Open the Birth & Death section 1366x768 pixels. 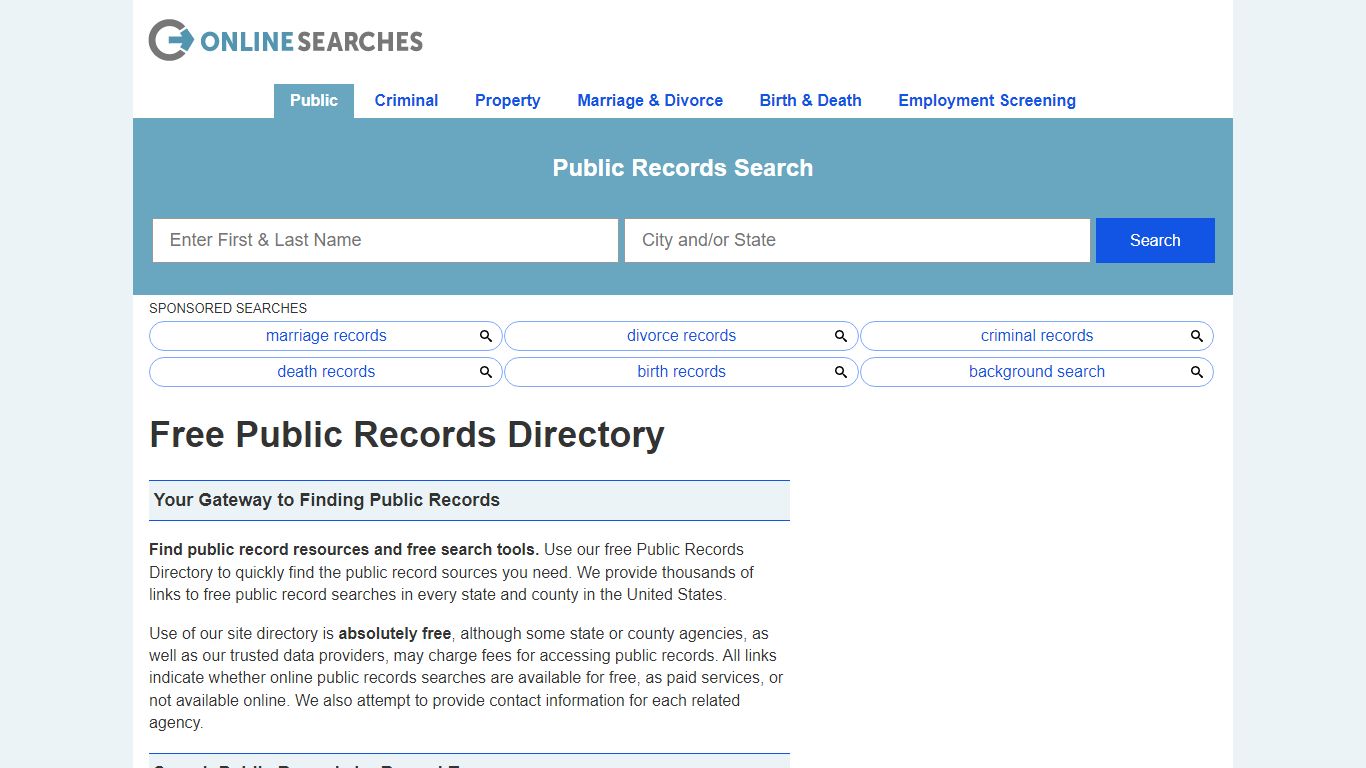(x=810, y=100)
